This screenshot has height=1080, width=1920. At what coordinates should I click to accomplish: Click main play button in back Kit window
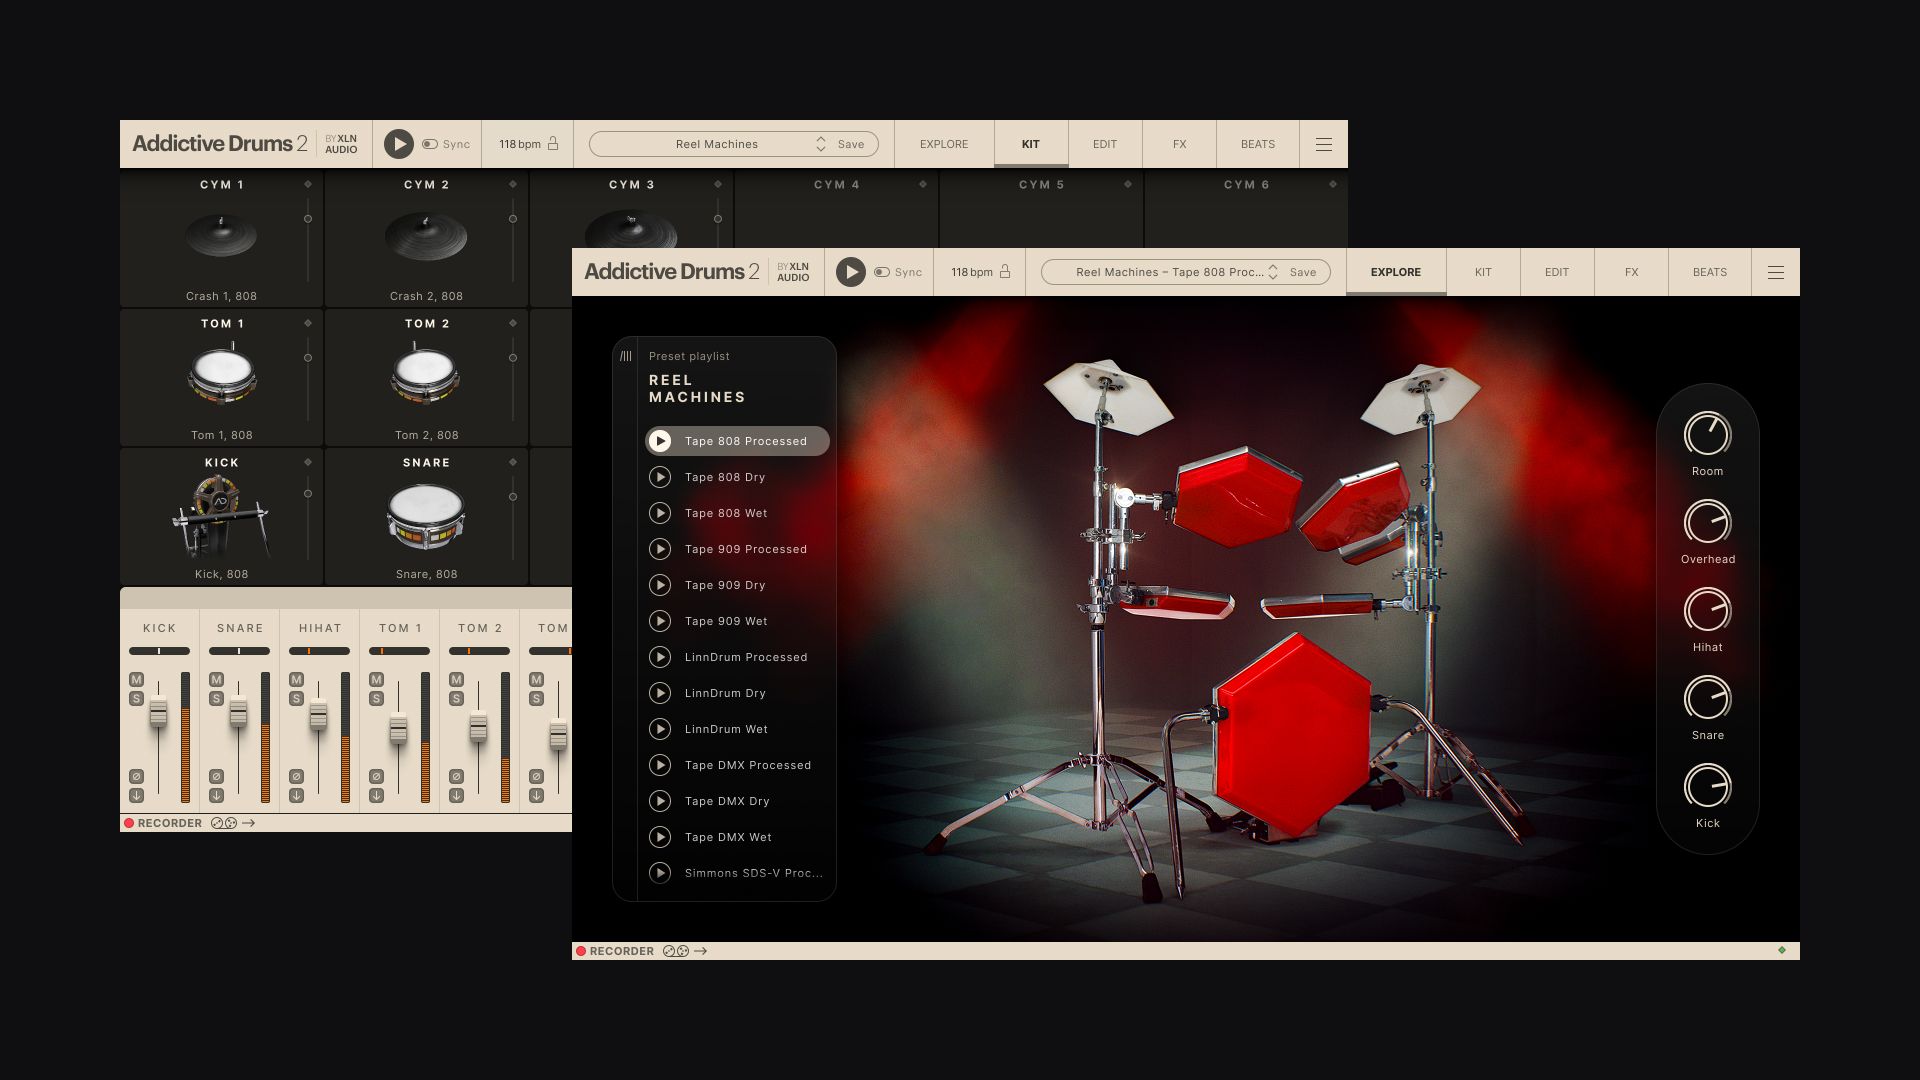[399, 144]
